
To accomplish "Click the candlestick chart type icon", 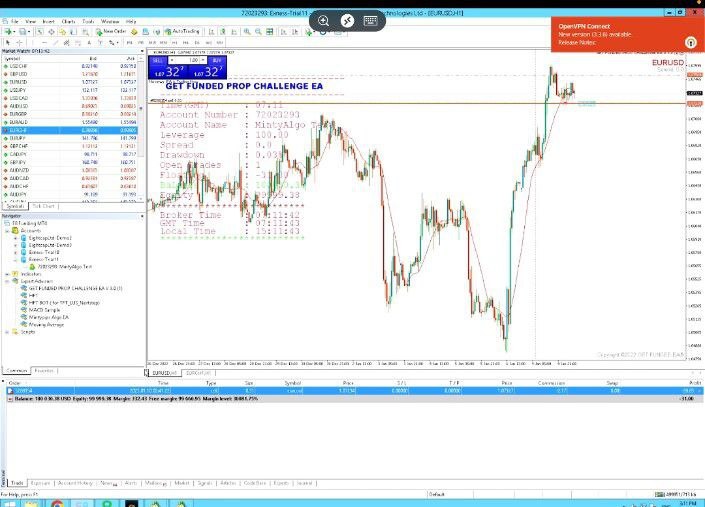I will pyautogui.click(x=223, y=31).
